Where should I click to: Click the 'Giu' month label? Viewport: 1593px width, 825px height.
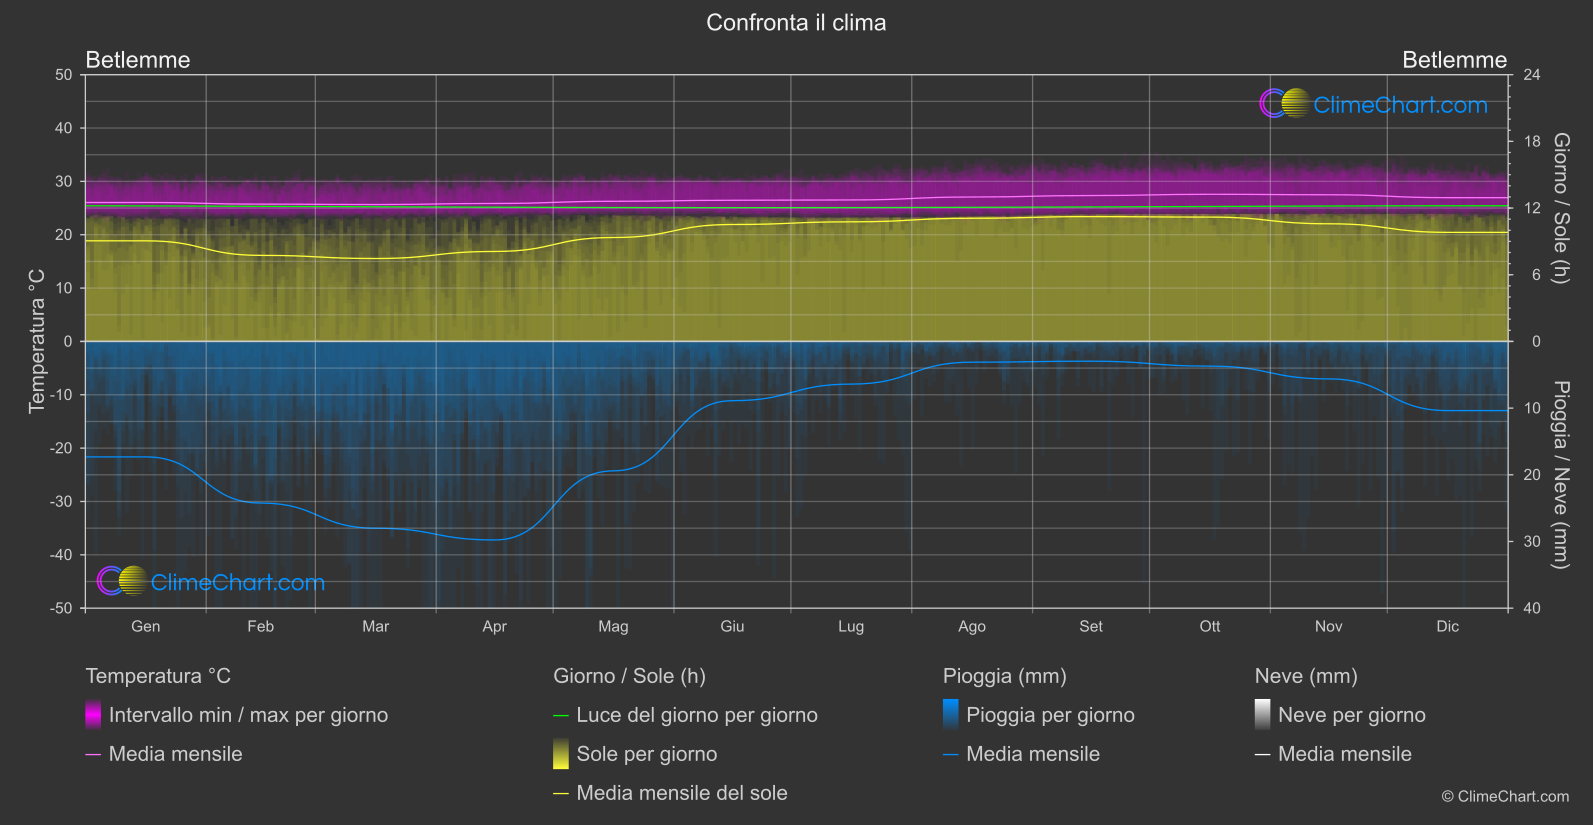click(732, 626)
